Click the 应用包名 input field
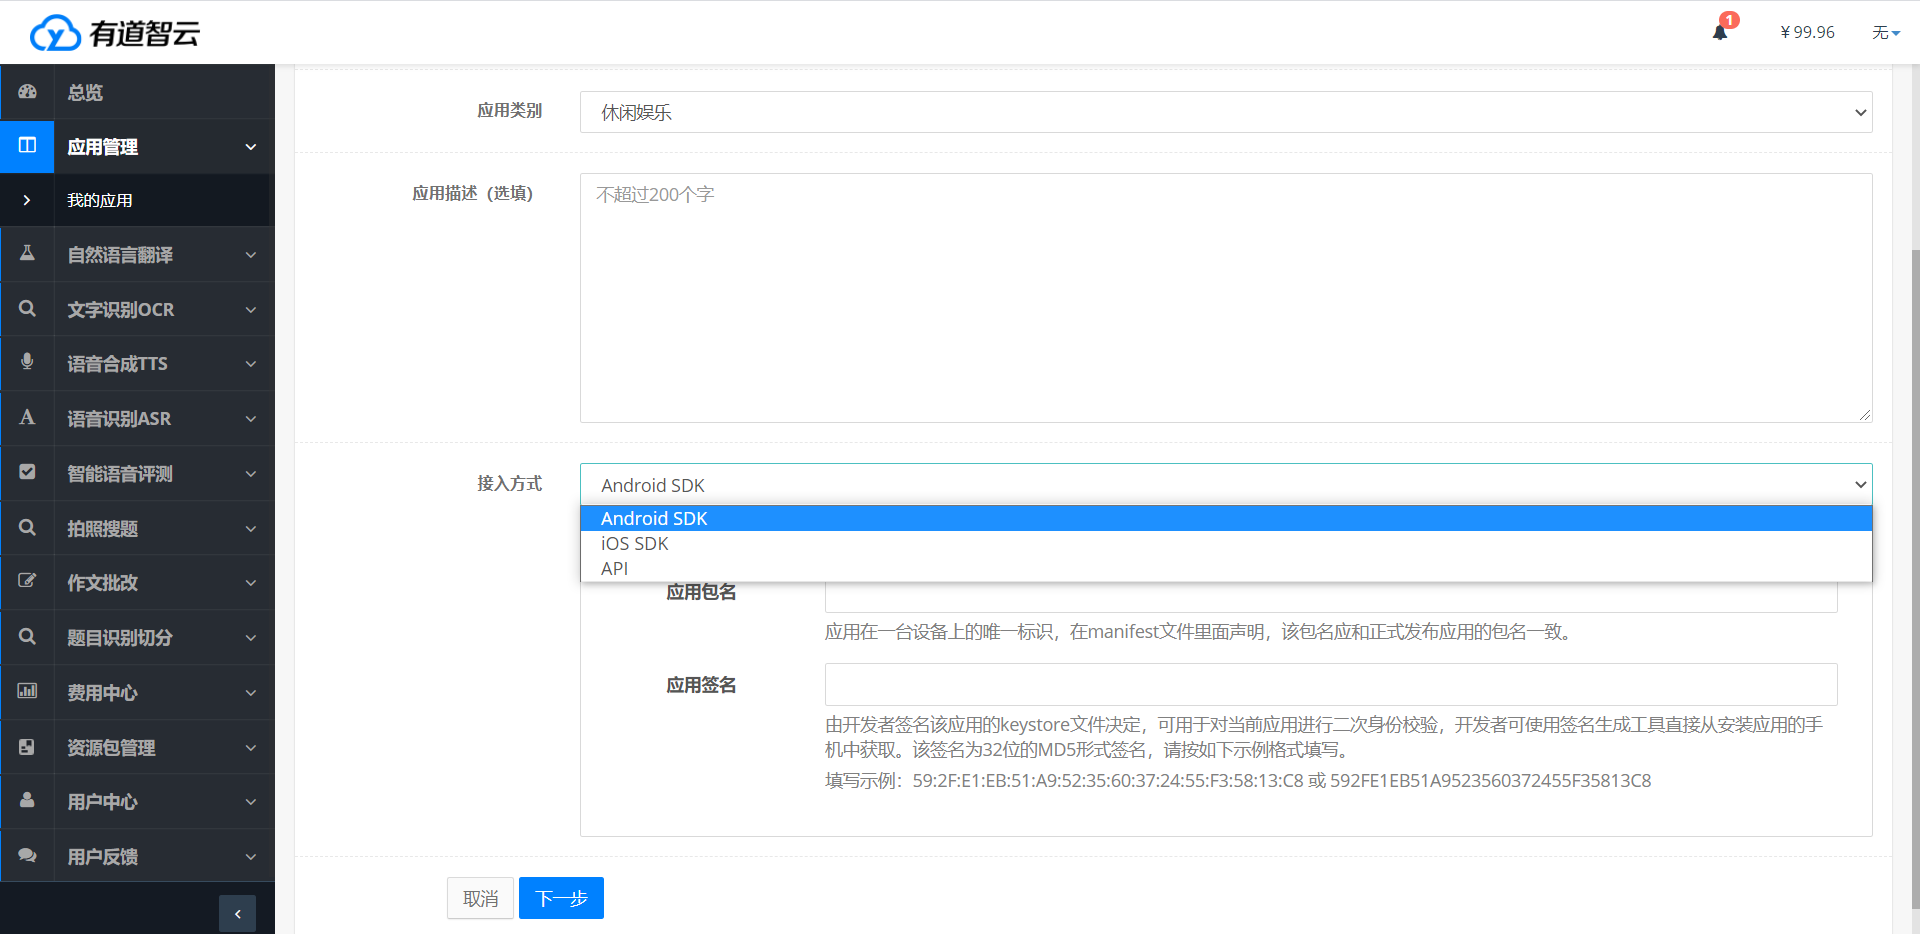Screen dimensions: 1920x934 click(x=1331, y=597)
